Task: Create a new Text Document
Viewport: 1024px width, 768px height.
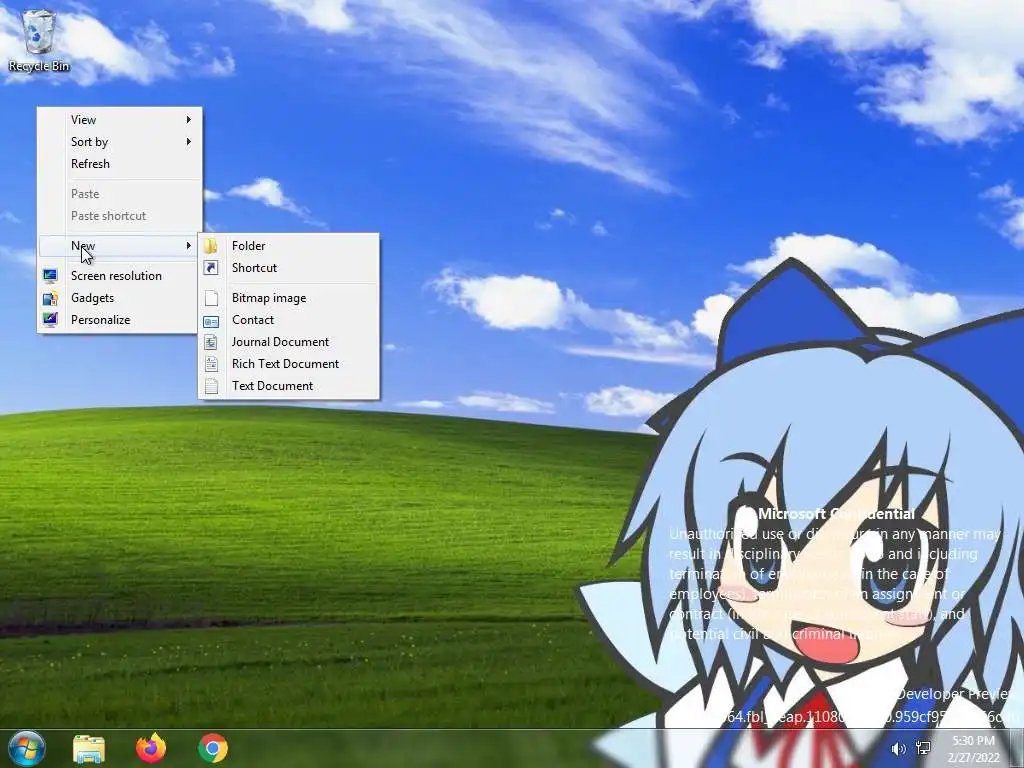Action: [289, 386]
